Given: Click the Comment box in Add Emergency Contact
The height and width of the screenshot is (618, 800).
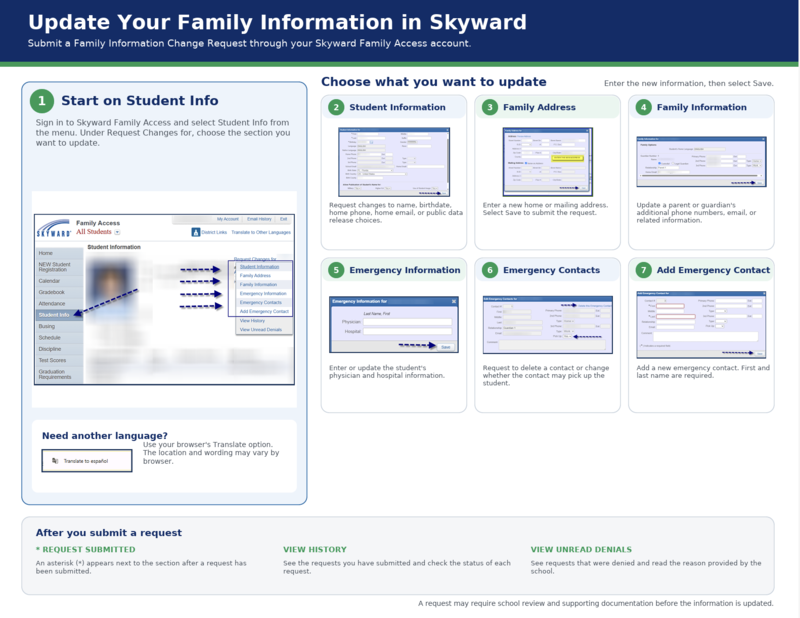Looking at the screenshot, I should pos(706,336).
